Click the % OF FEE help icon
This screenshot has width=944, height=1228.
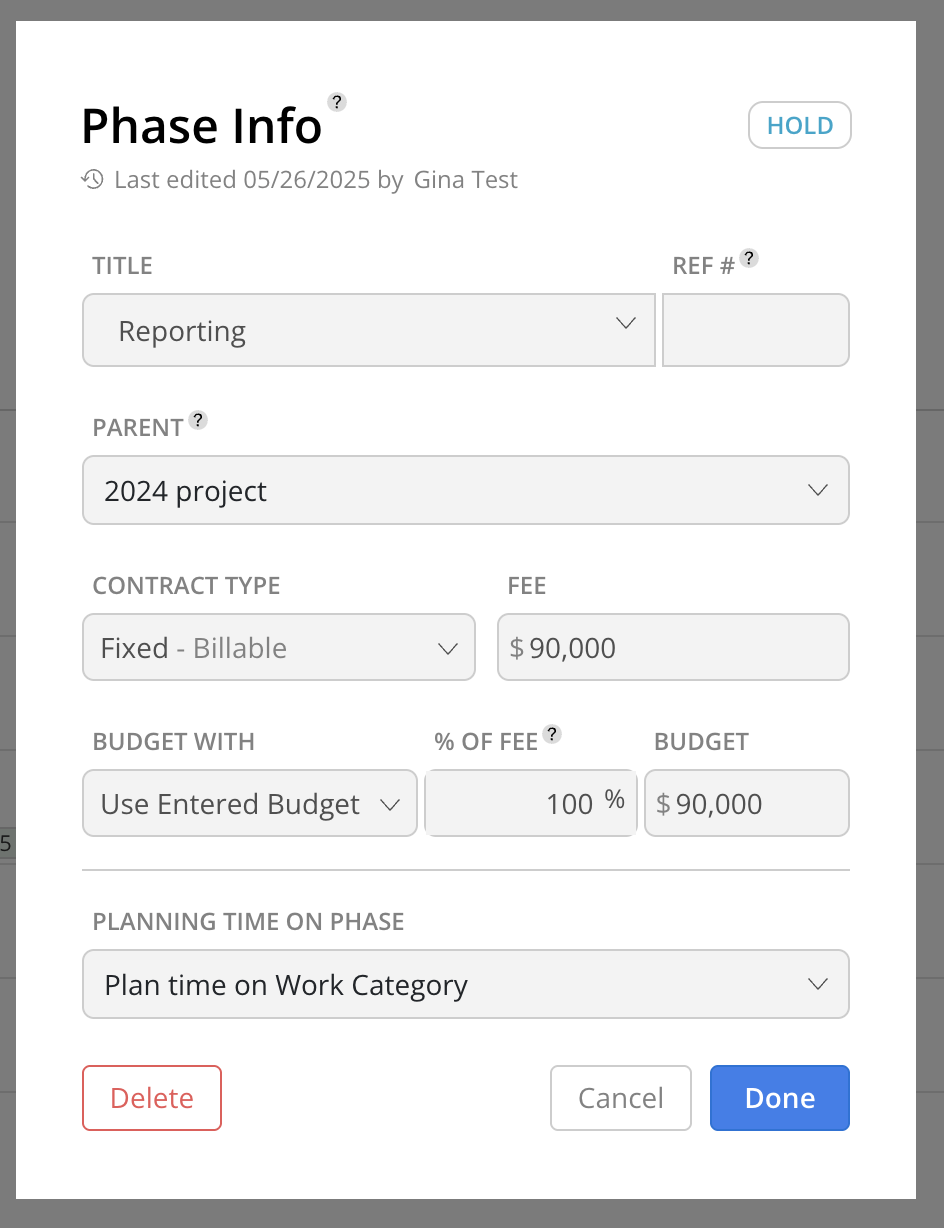552,734
